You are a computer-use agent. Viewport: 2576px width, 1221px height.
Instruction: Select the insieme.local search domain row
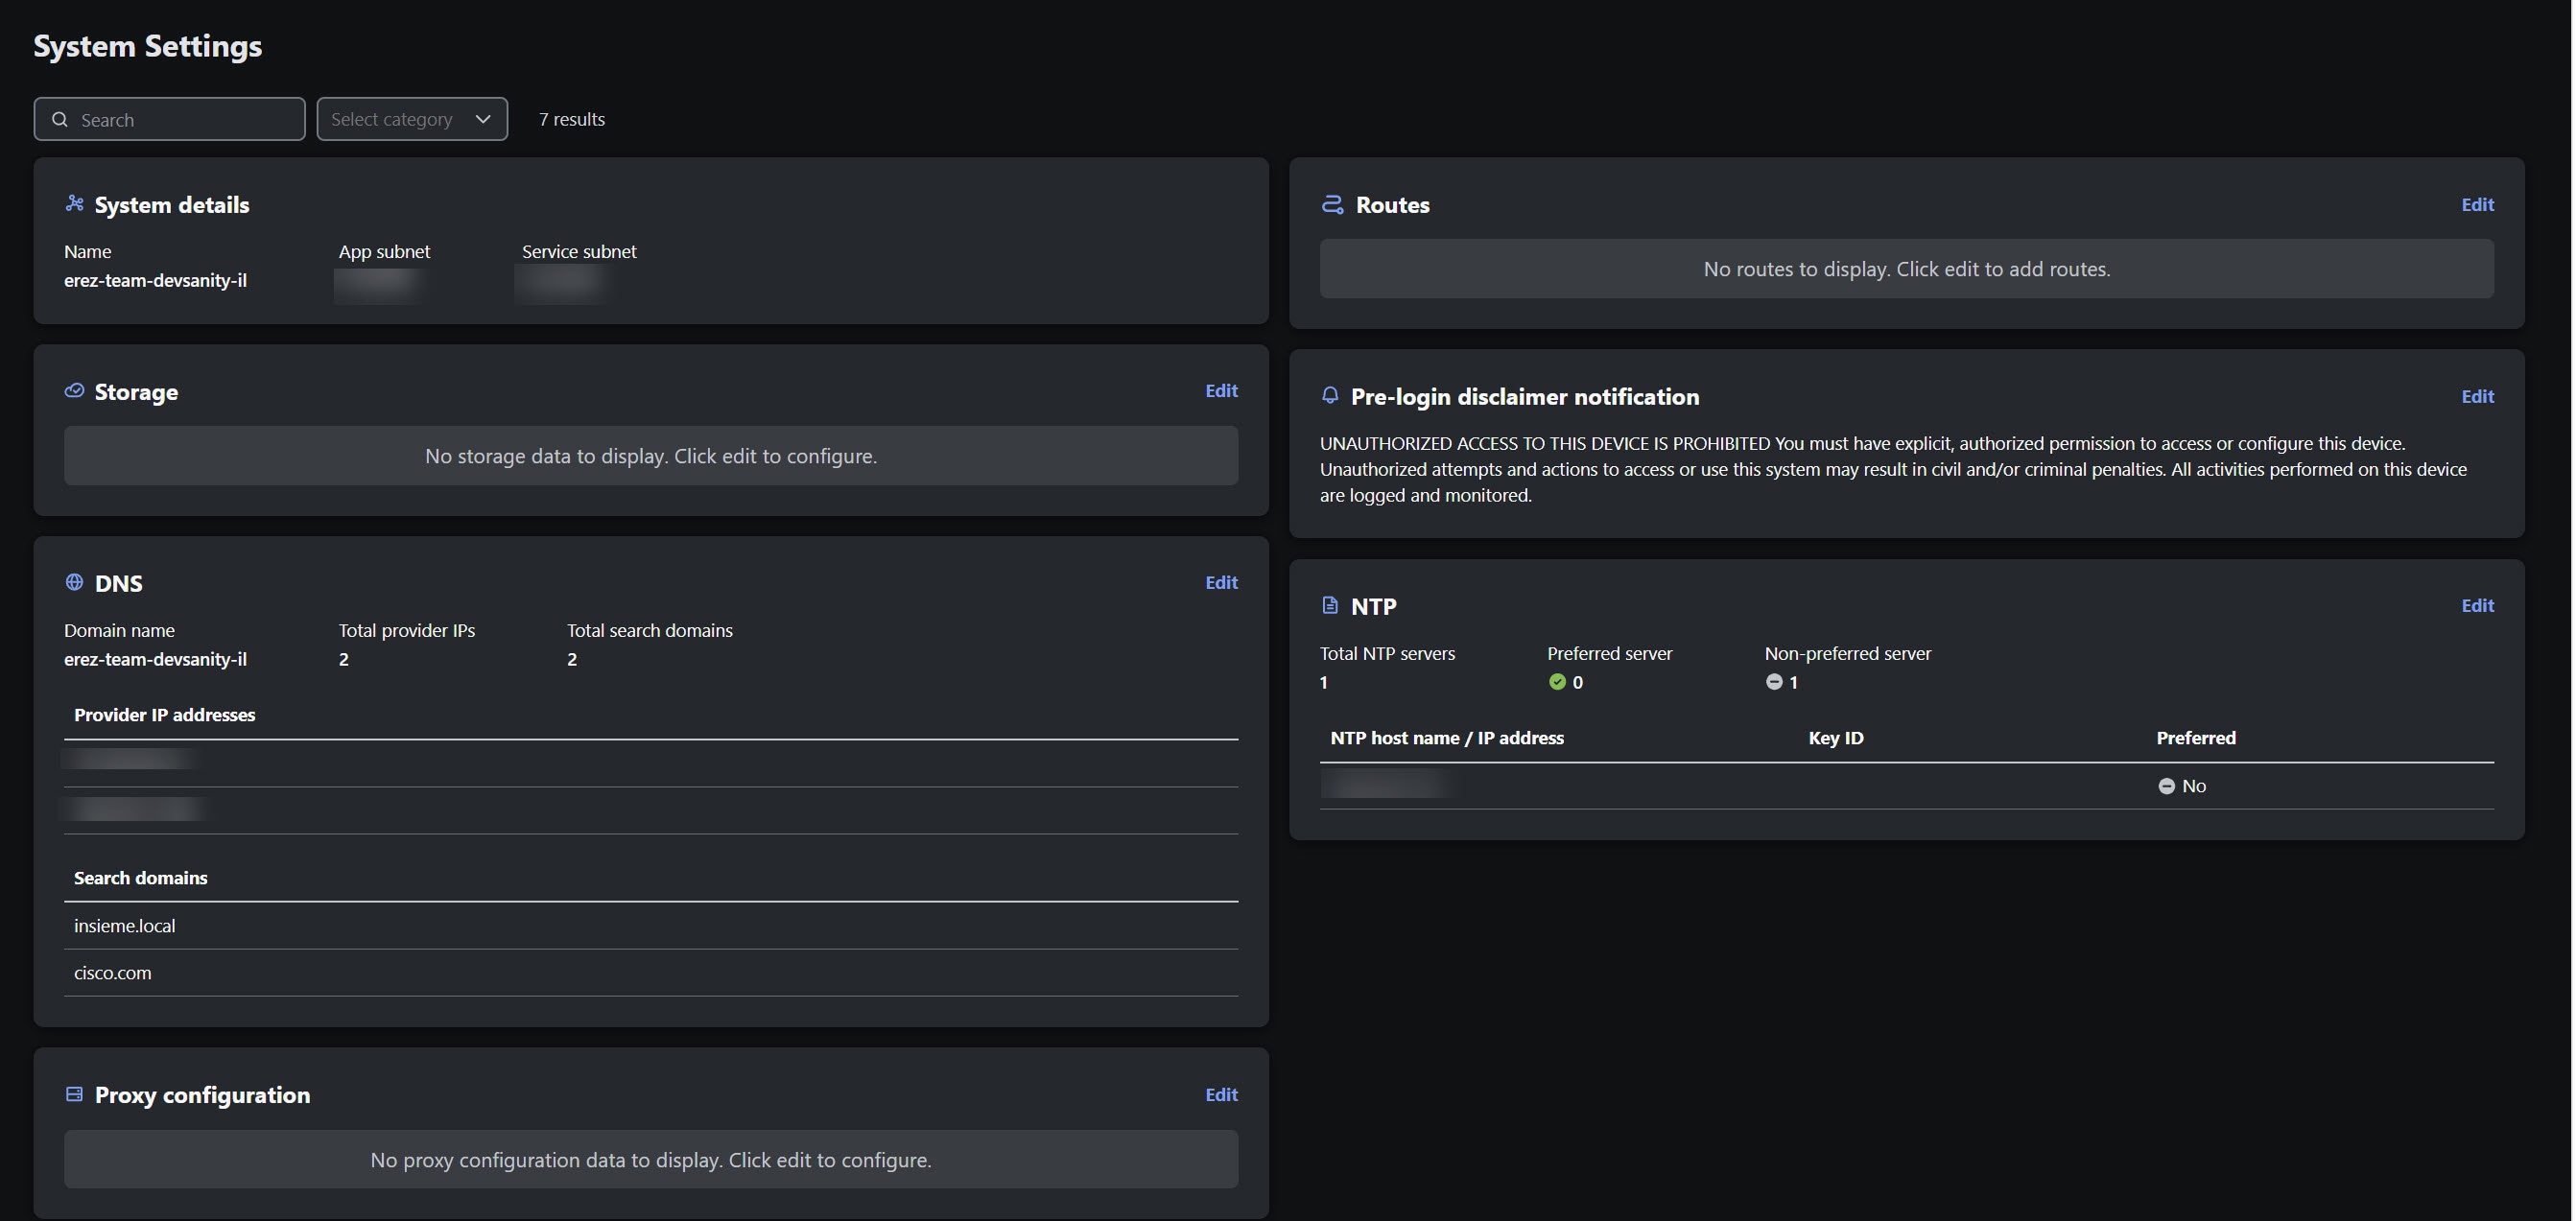pos(651,926)
